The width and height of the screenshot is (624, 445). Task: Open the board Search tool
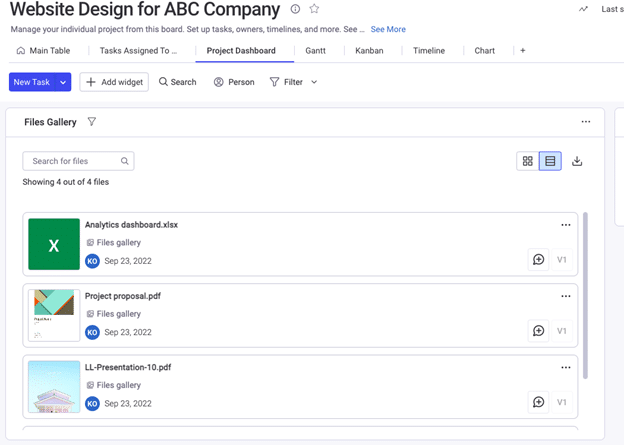coord(177,82)
